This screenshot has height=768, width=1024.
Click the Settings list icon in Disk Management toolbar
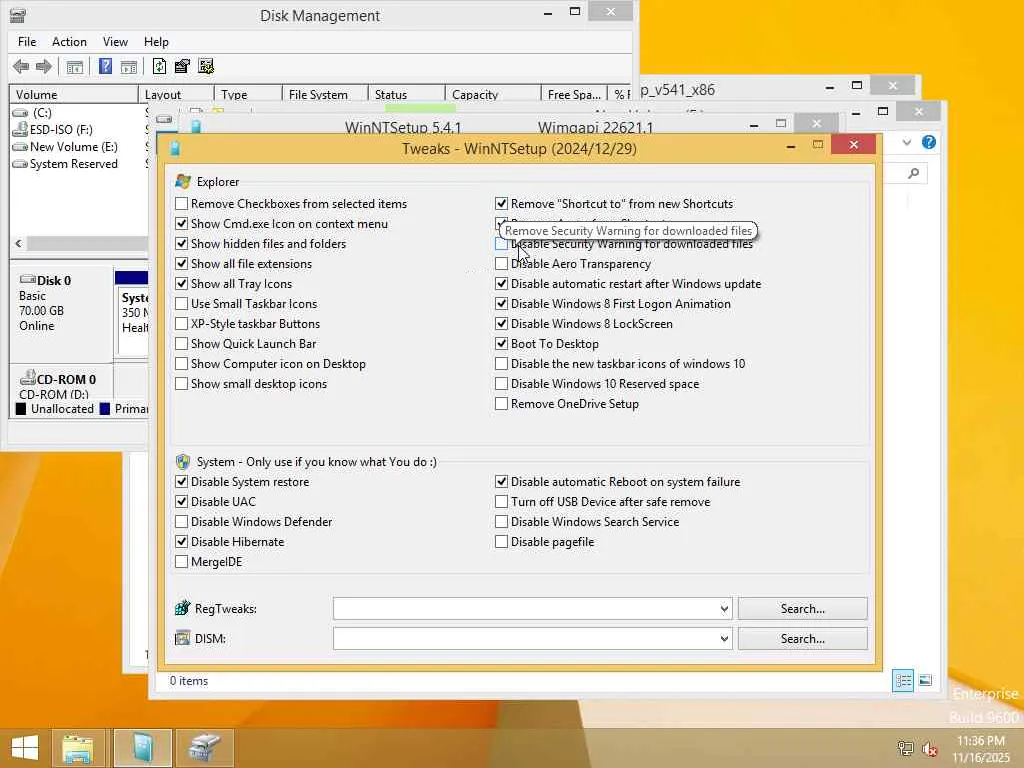pyautogui.click(x=206, y=66)
